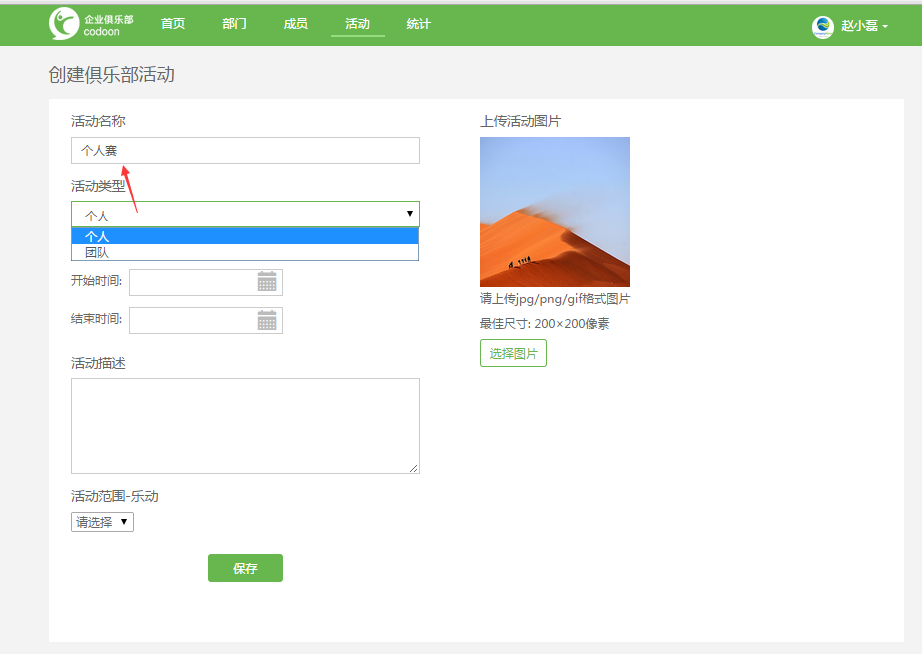
Task: Click into the 活动描述 textarea
Action: [245, 426]
